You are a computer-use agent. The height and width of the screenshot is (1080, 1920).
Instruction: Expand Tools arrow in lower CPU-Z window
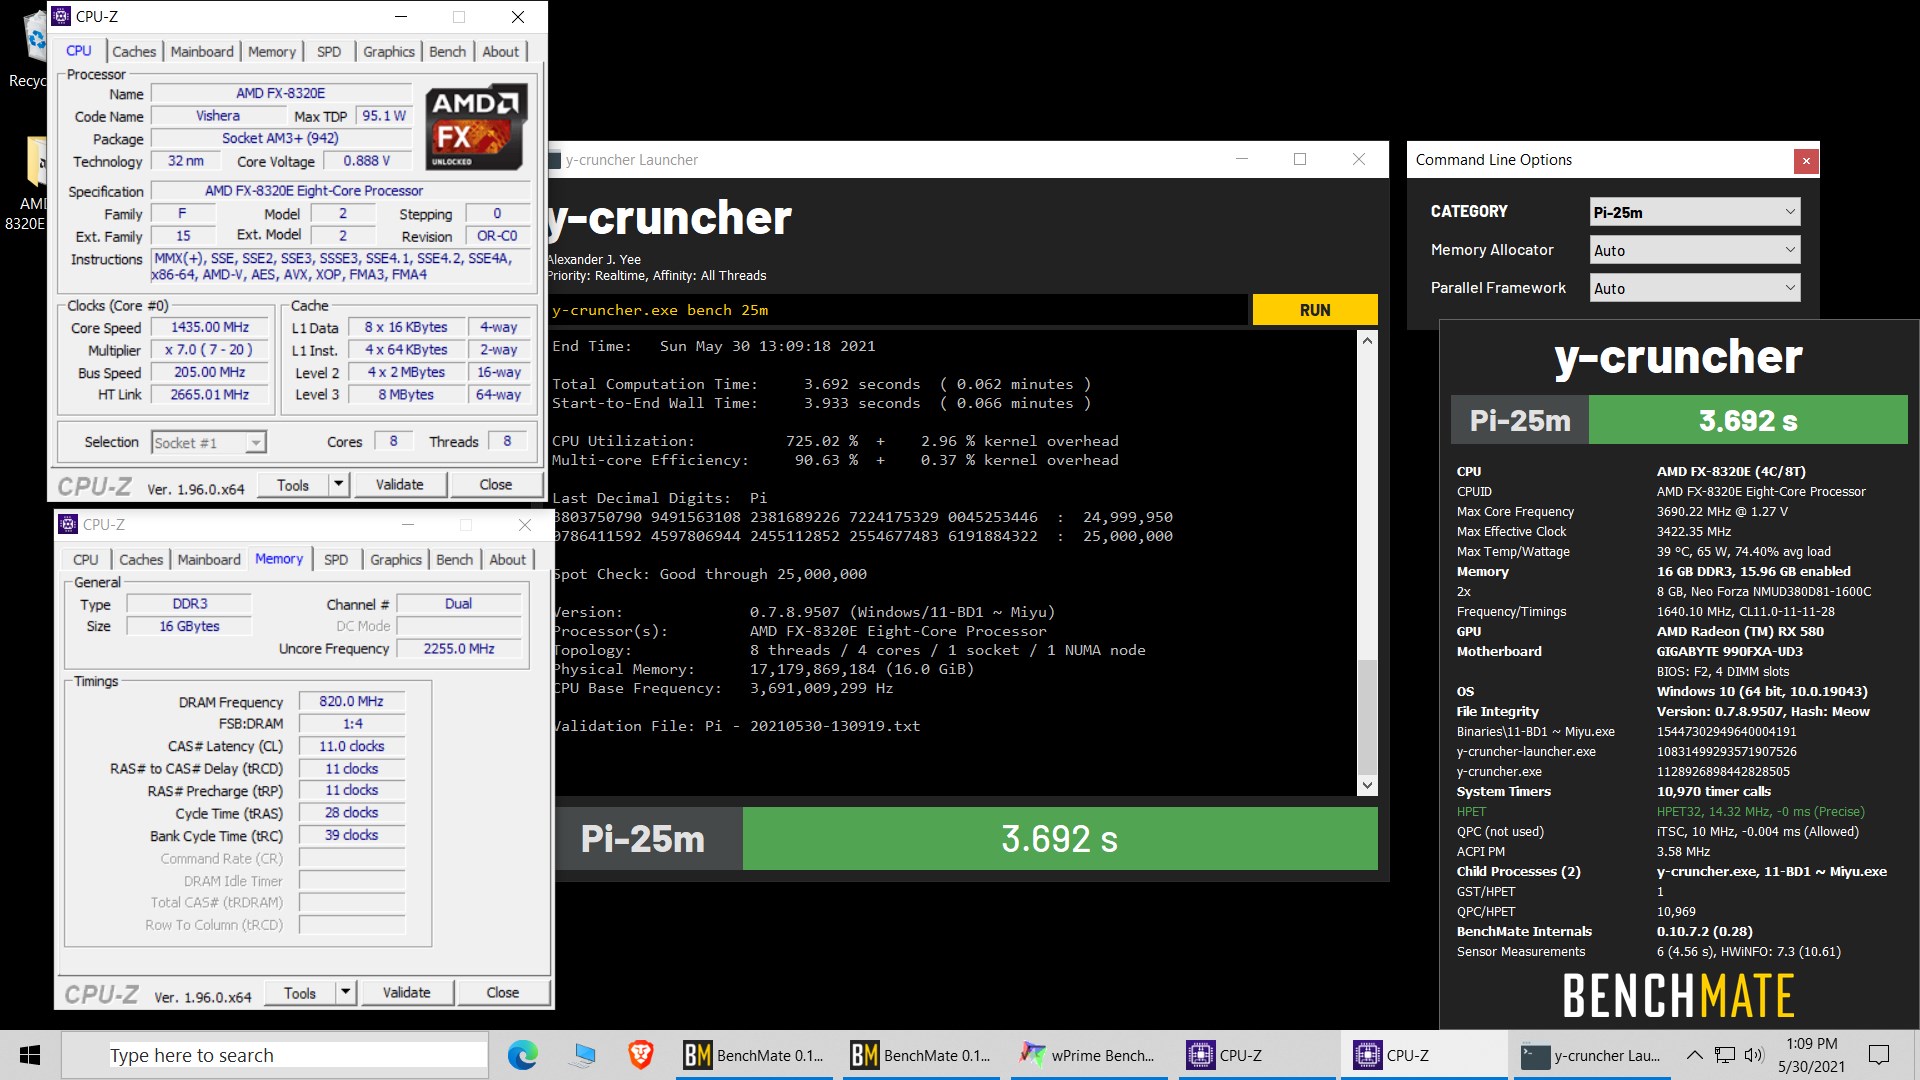coord(345,993)
